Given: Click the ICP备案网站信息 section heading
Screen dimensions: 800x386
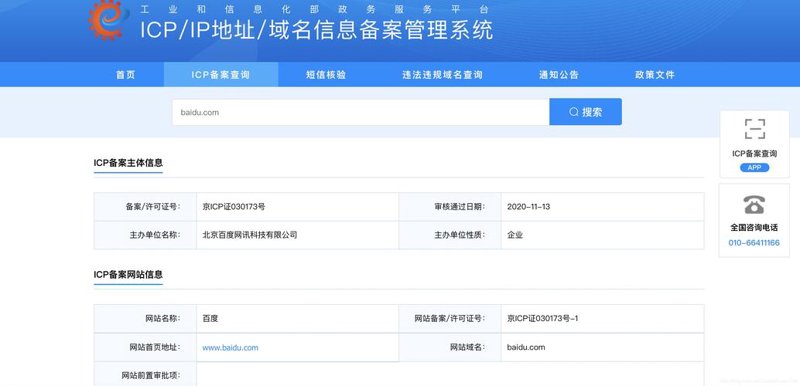Looking at the screenshot, I should 128,274.
